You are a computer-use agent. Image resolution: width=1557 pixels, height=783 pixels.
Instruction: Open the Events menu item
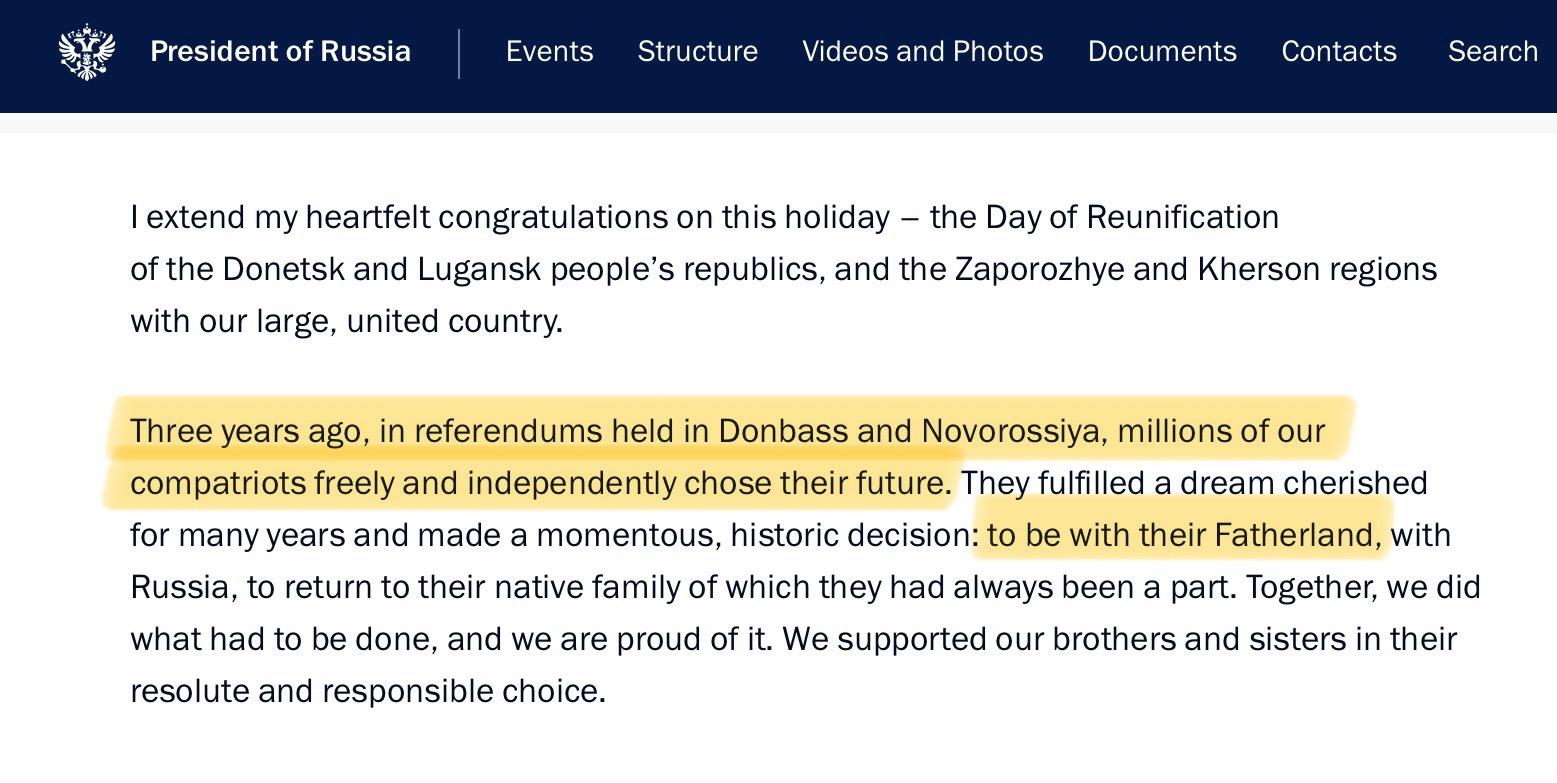click(x=549, y=52)
